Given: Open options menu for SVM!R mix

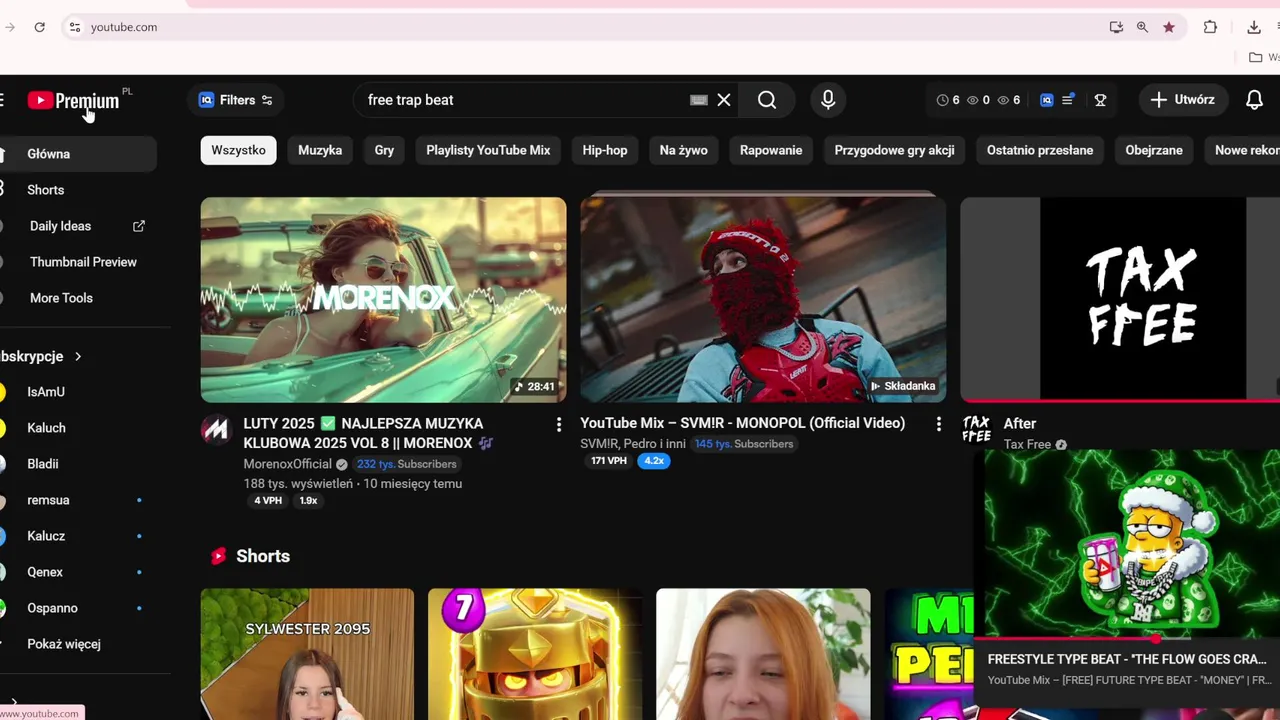Looking at the screenshot, I should [938, 424].
